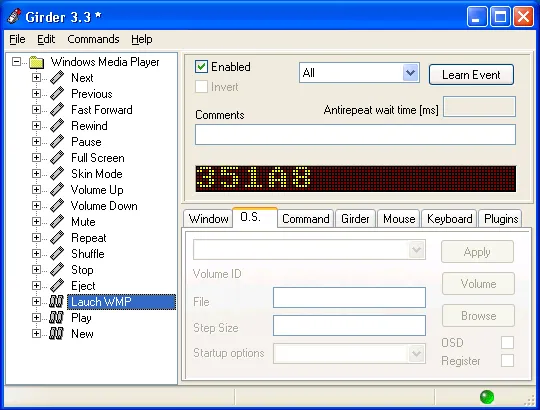This screenshot has height=410, width=540.
Task: Switch to the Mouse tab
Action: click(x=399, y=219)
